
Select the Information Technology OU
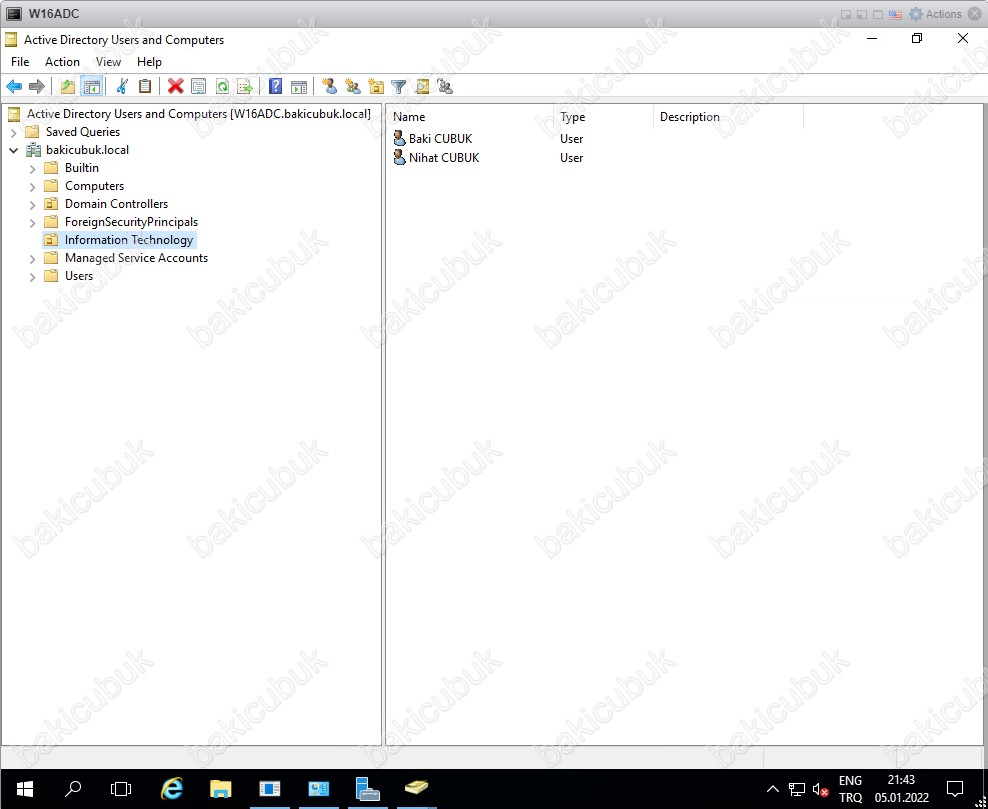pos(129,239)
